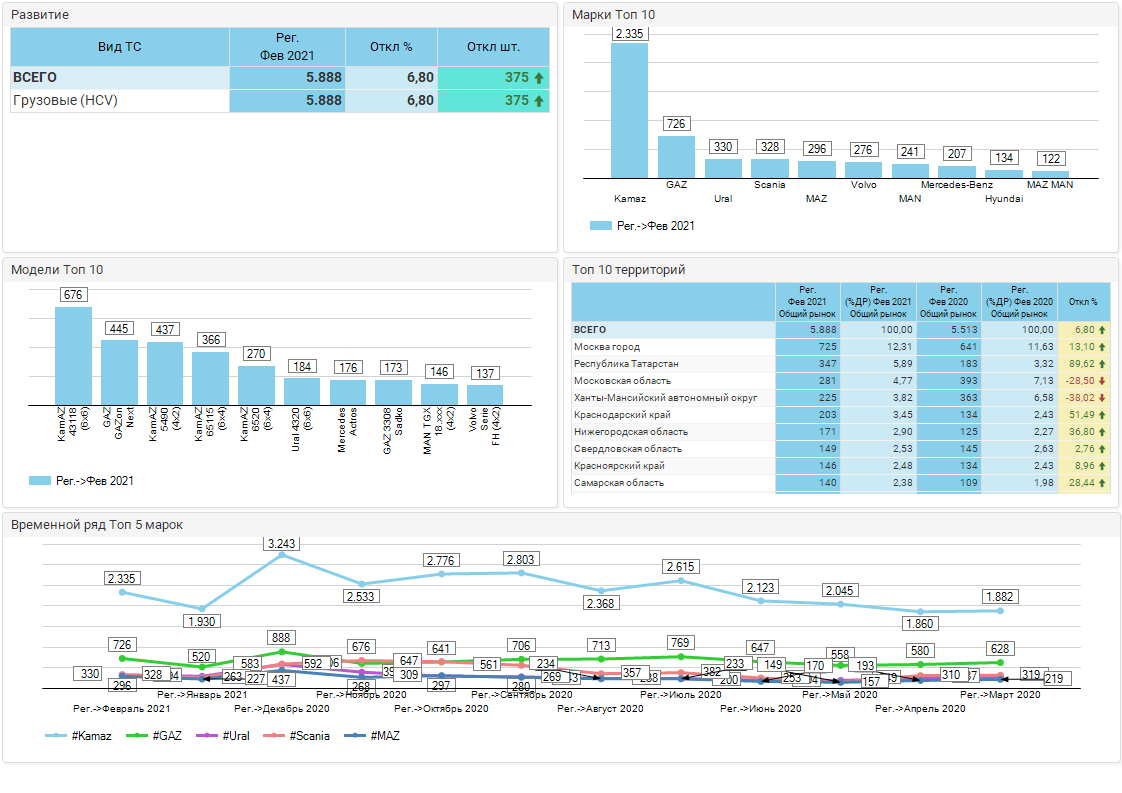Select the Kamaz bar labeled 2.335
This screenshot has width=1122, height=793.
[629, 110]
